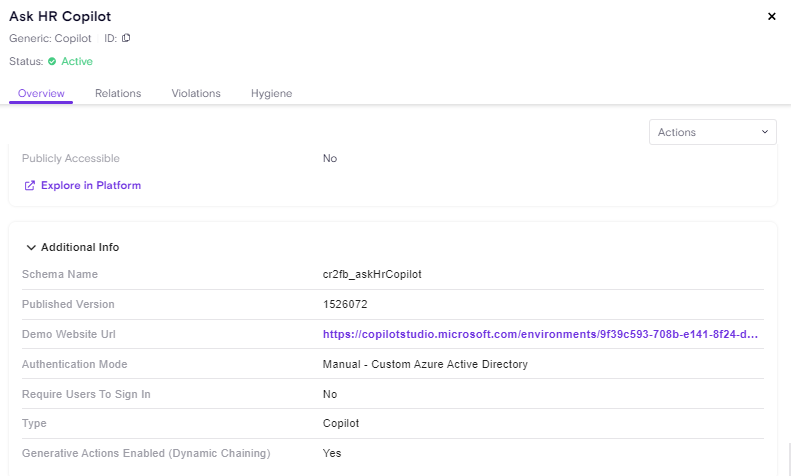Viewport: 791px width, 476px height.
Task: Click the published version number 1526072
Action: 345,304
